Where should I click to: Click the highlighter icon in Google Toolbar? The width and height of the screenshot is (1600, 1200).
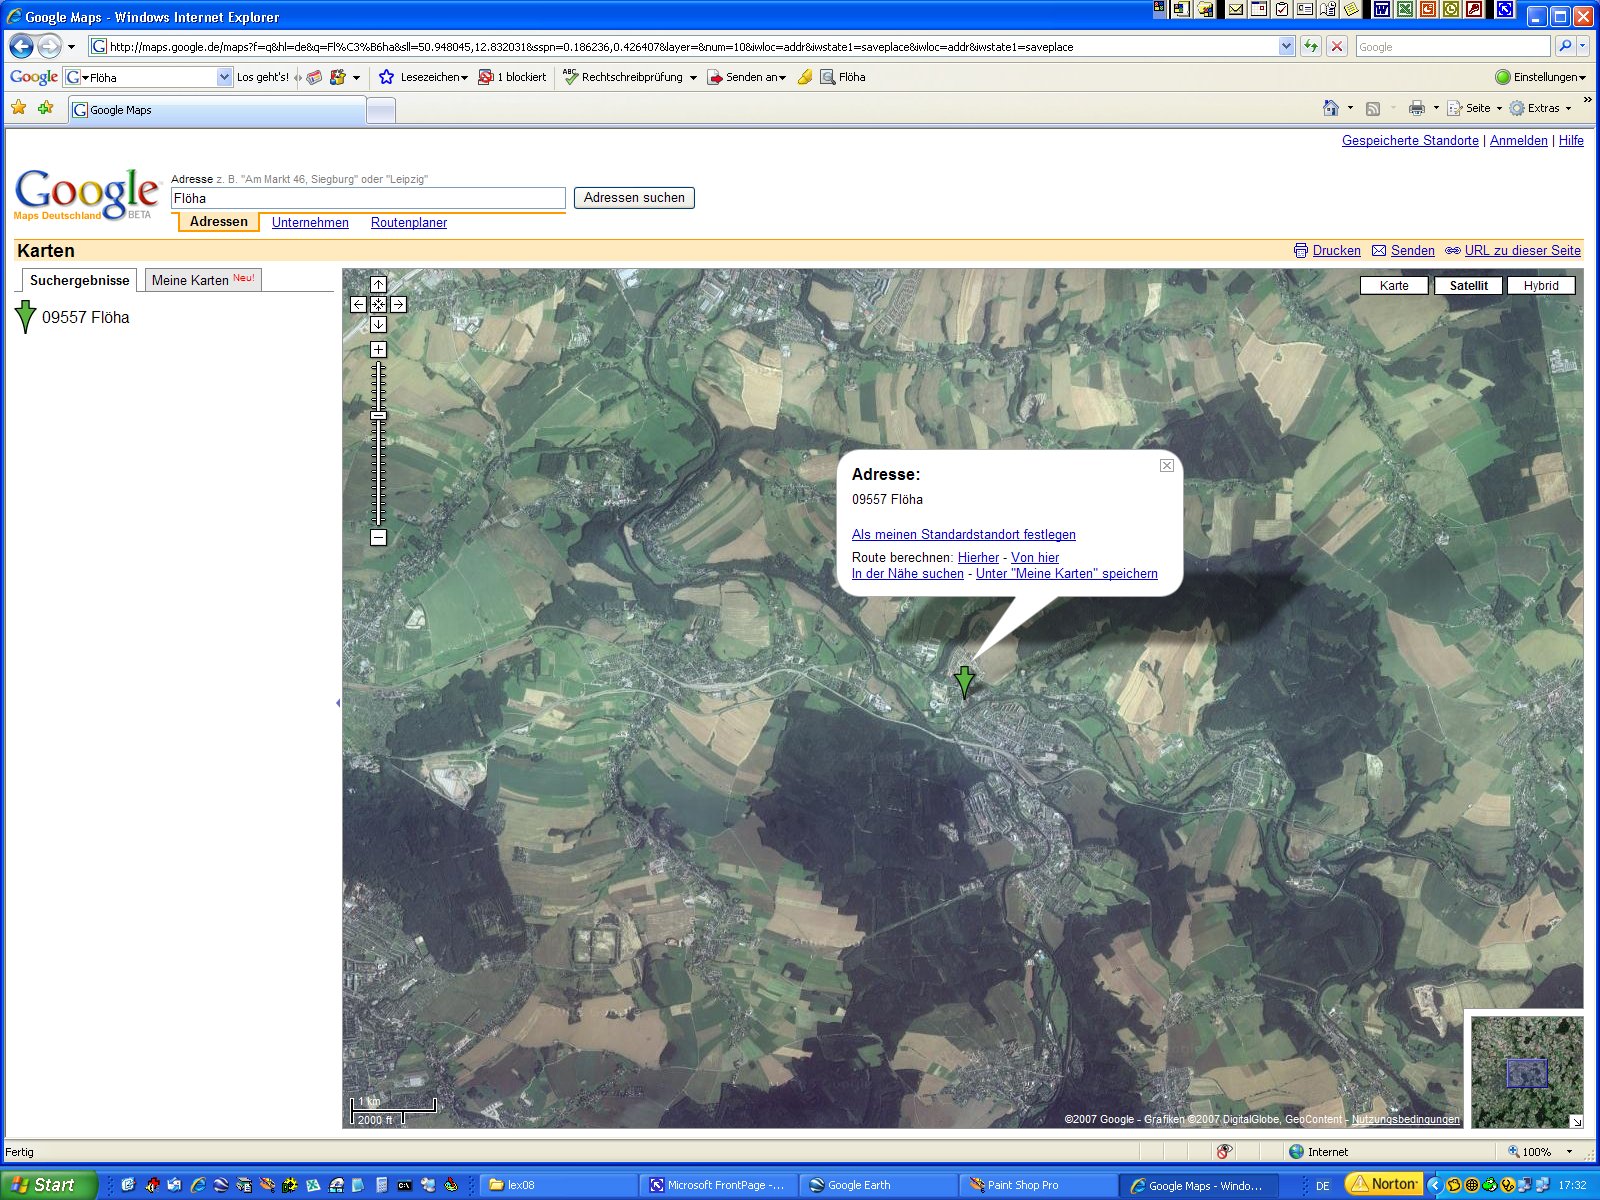[804, 77]
